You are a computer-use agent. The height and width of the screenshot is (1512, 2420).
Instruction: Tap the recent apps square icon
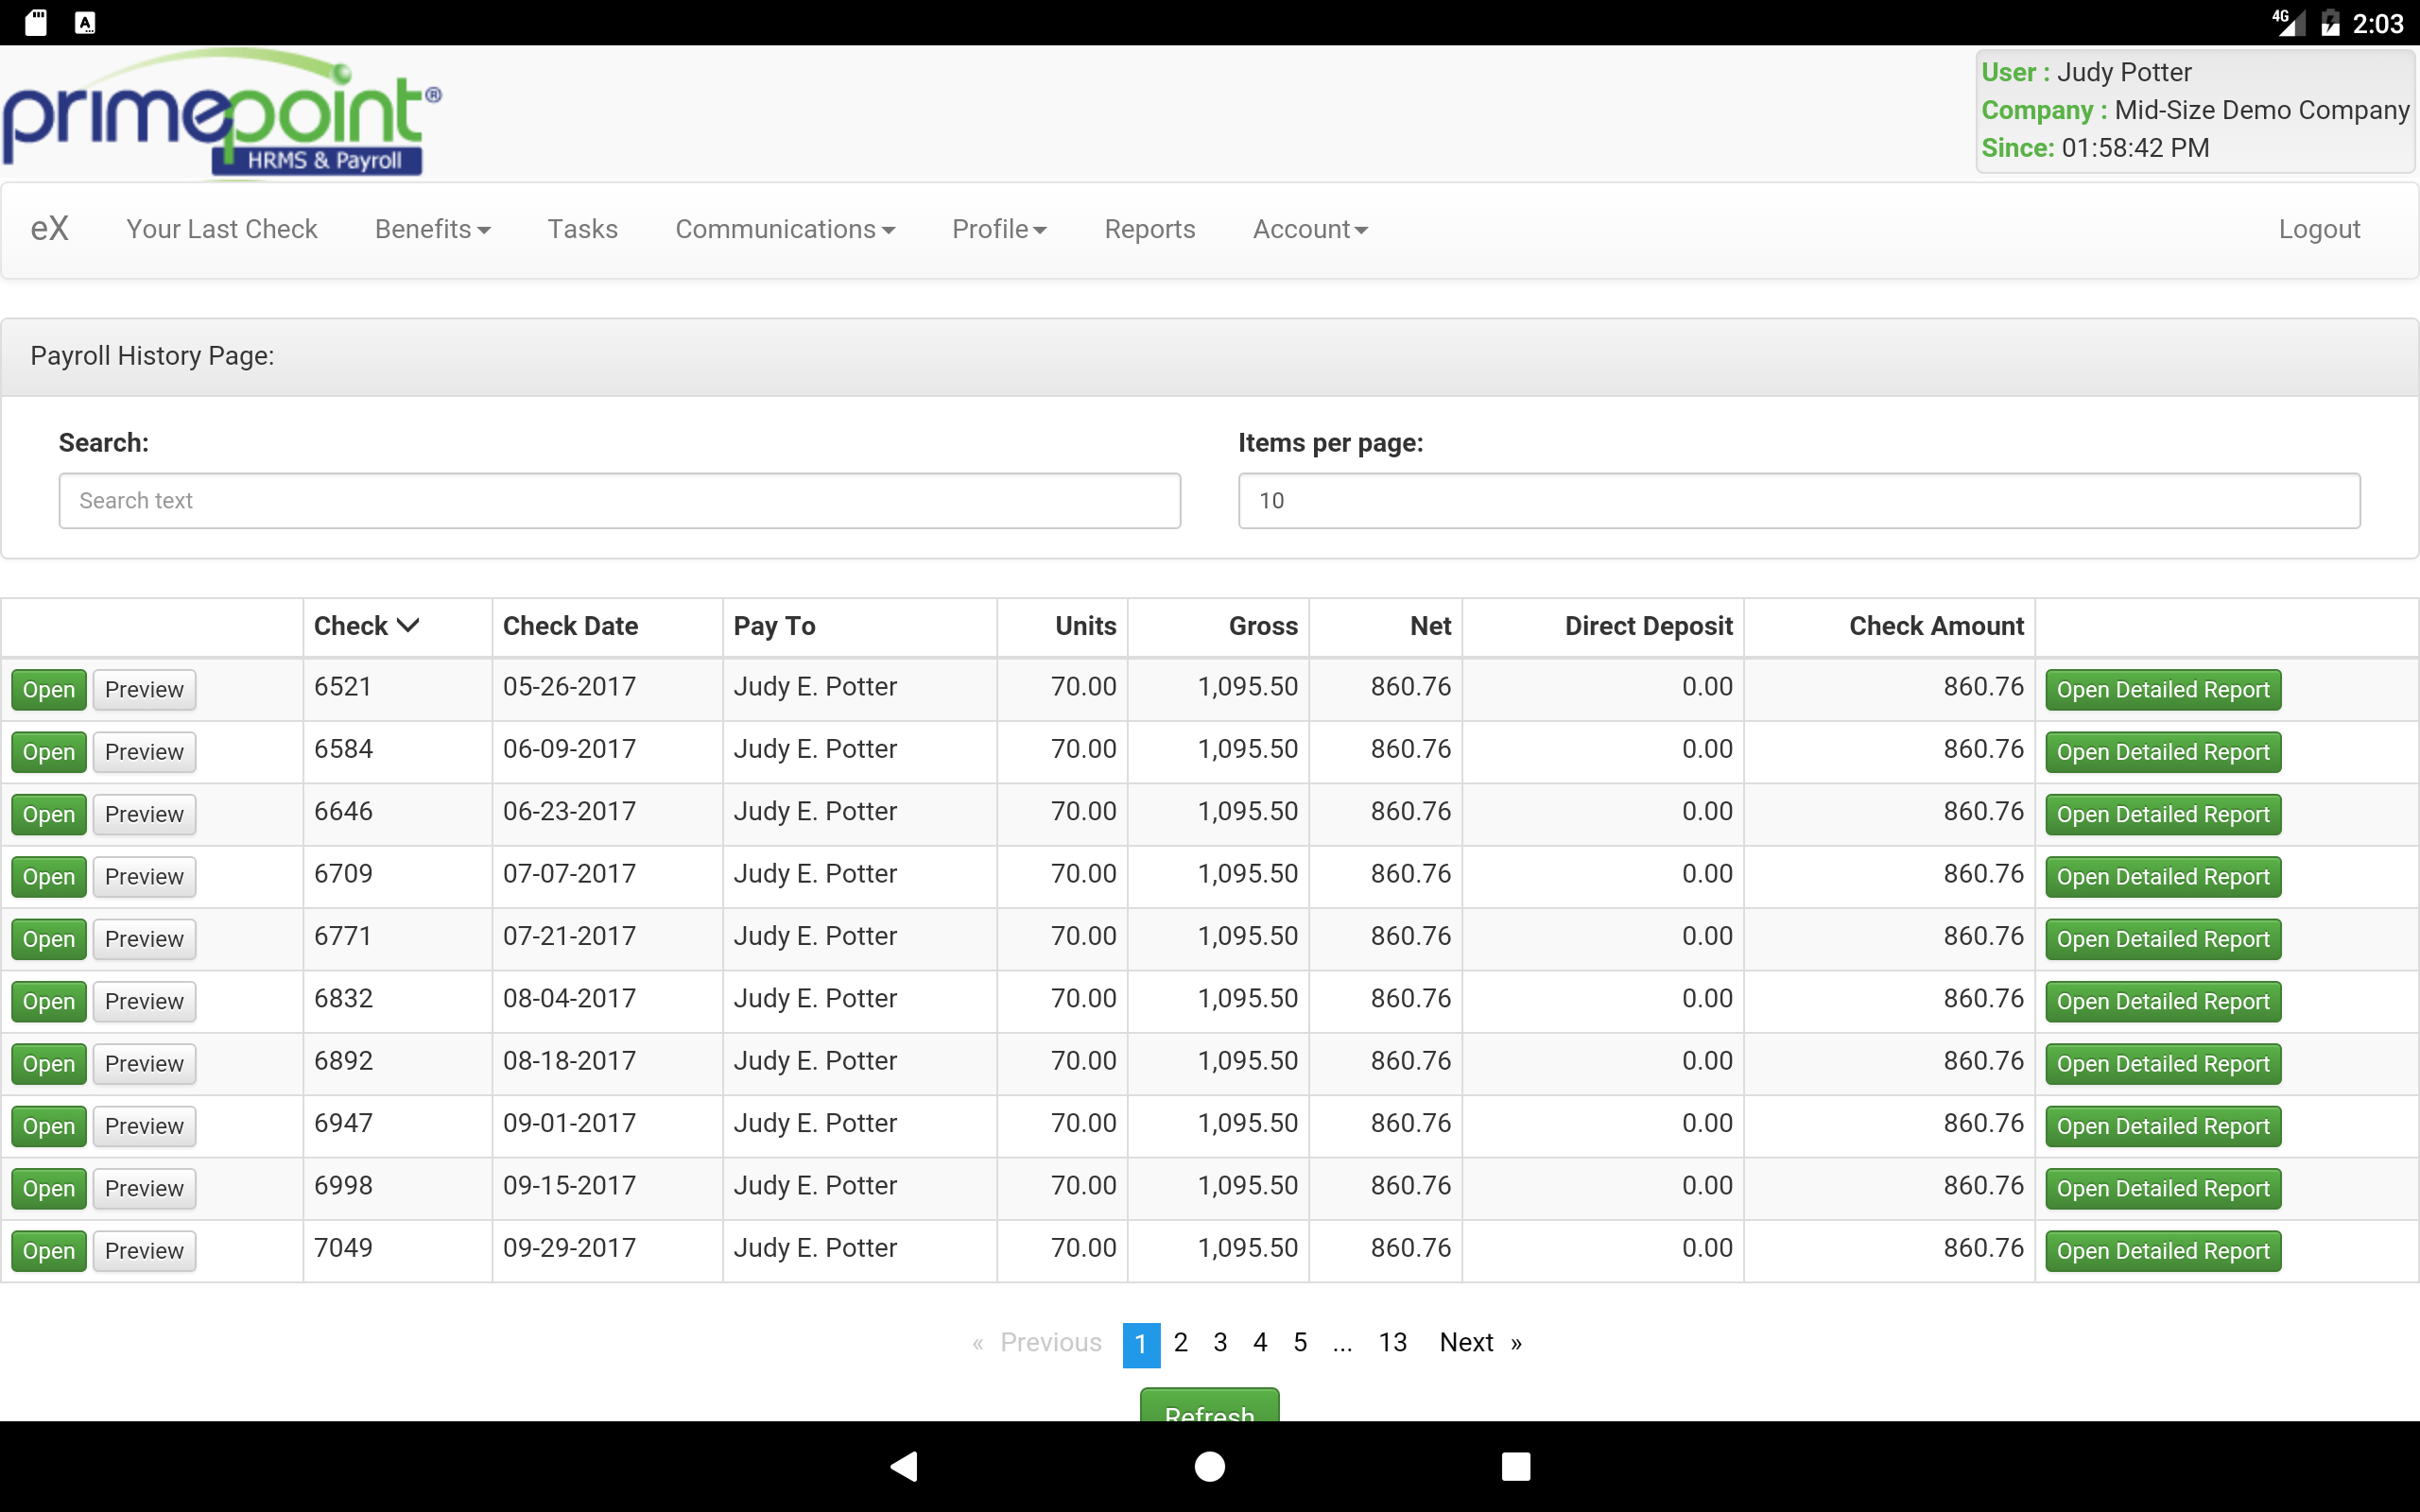[1516, 1466]
